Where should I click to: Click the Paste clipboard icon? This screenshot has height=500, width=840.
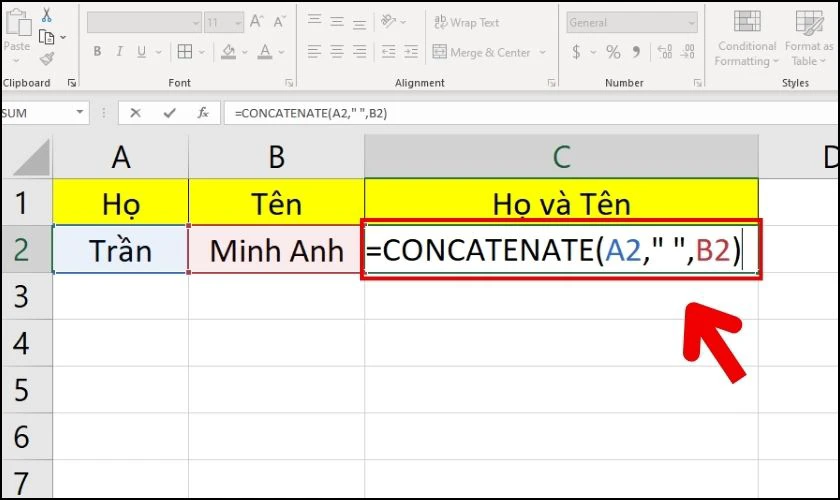tap(18, 23)
